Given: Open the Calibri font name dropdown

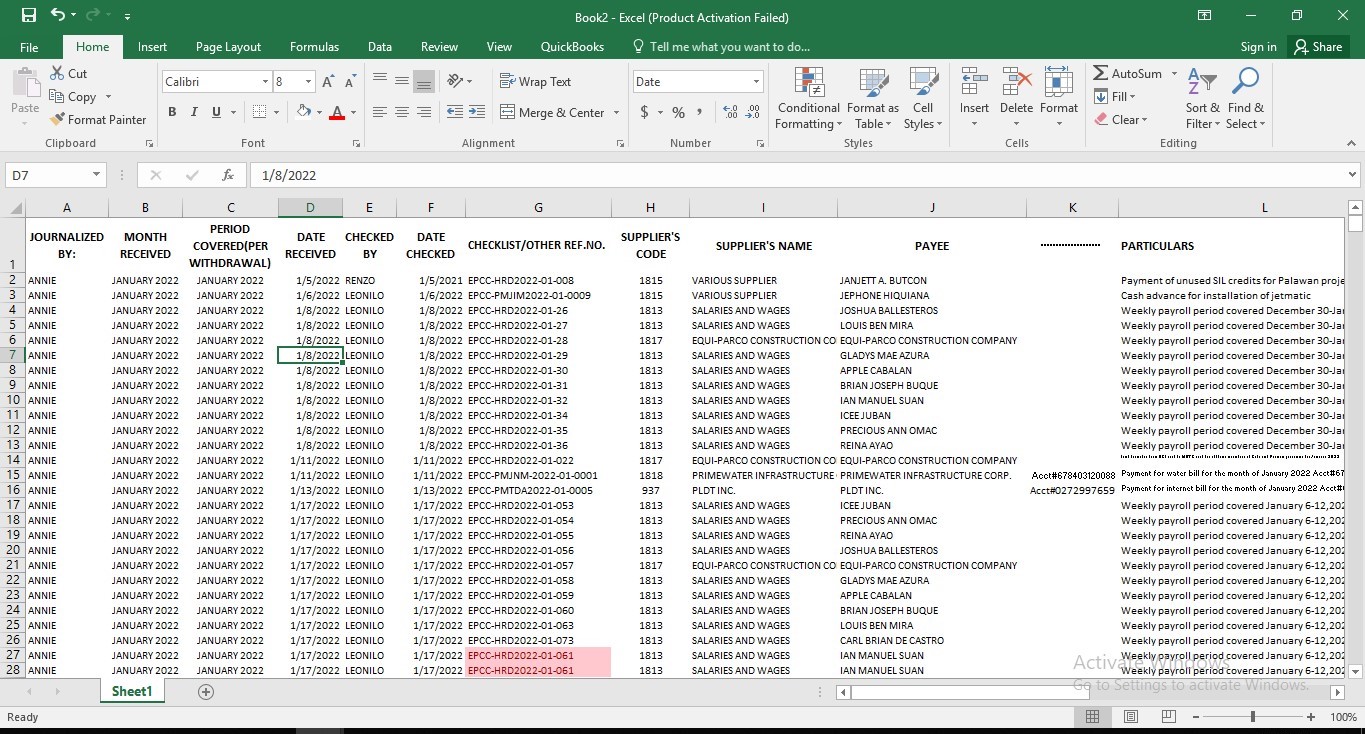Looking at the screenshot, I should pos(265,82).
